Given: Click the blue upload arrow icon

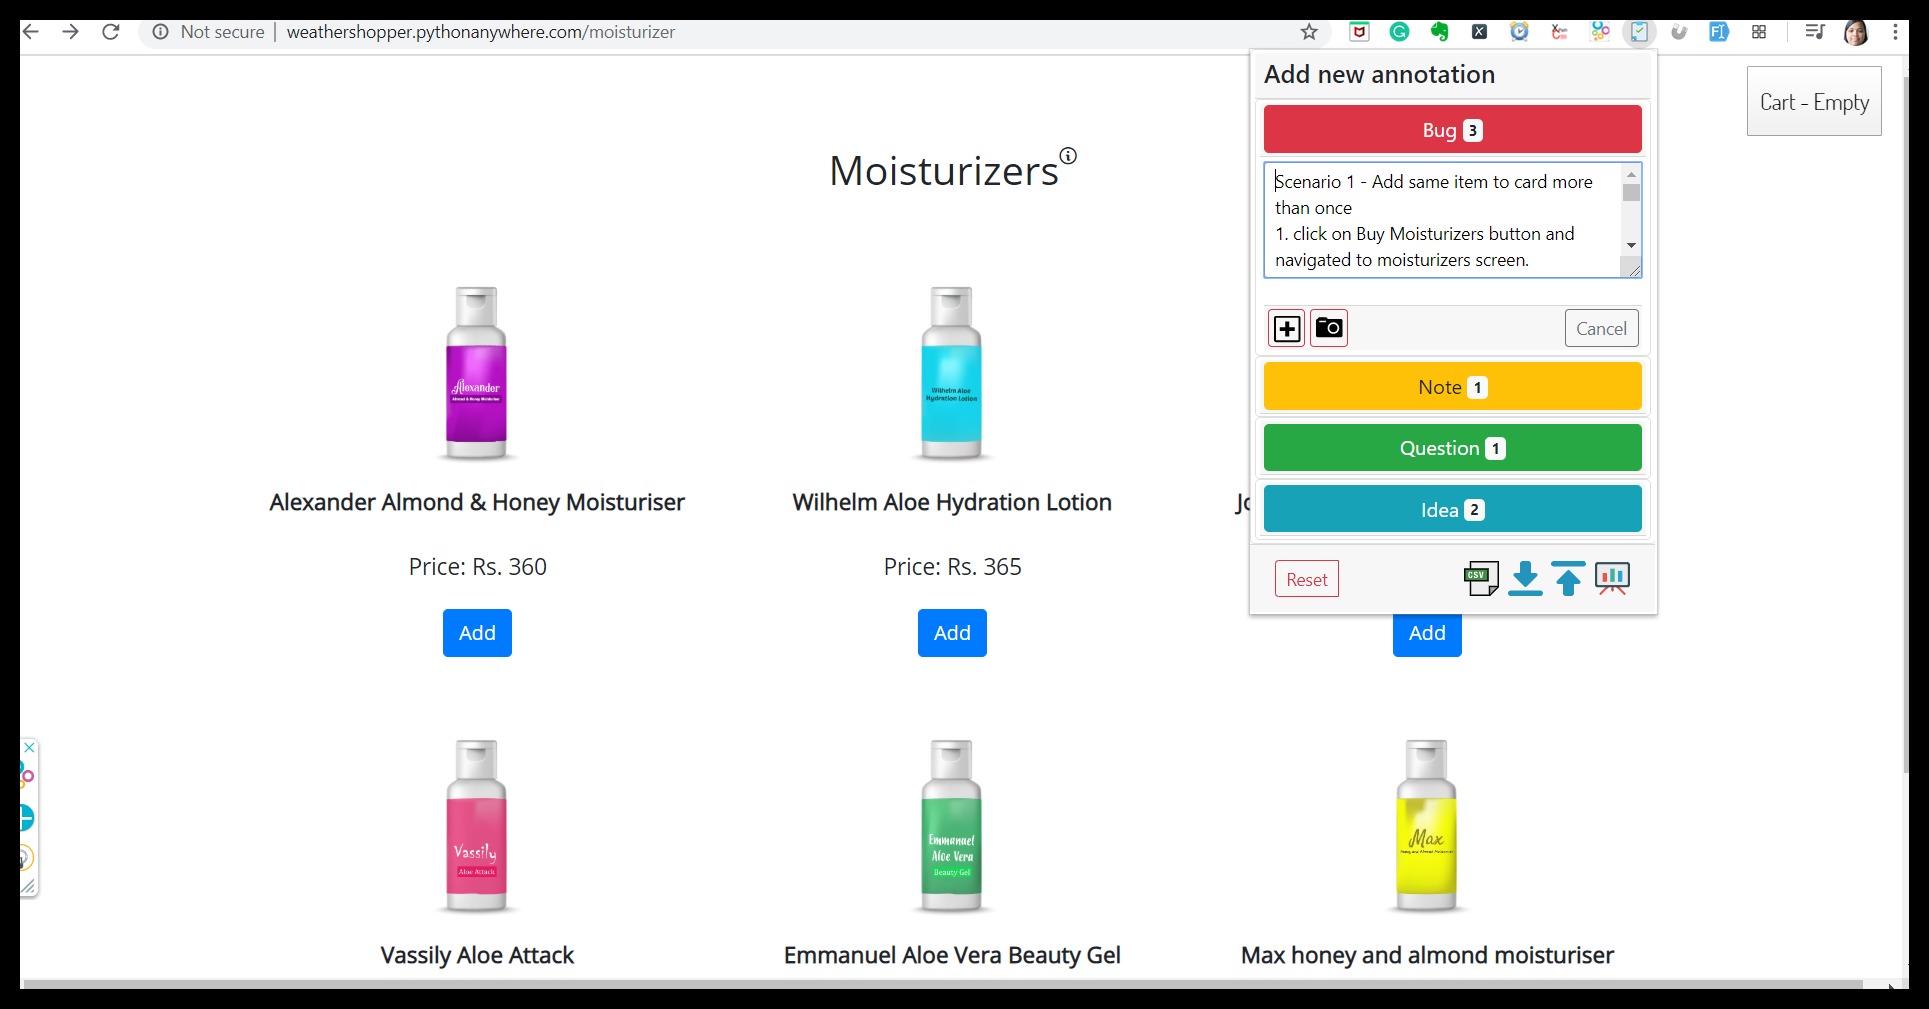Looking at the screenshot, I should pyautogui.click(x=1568, y=579).
